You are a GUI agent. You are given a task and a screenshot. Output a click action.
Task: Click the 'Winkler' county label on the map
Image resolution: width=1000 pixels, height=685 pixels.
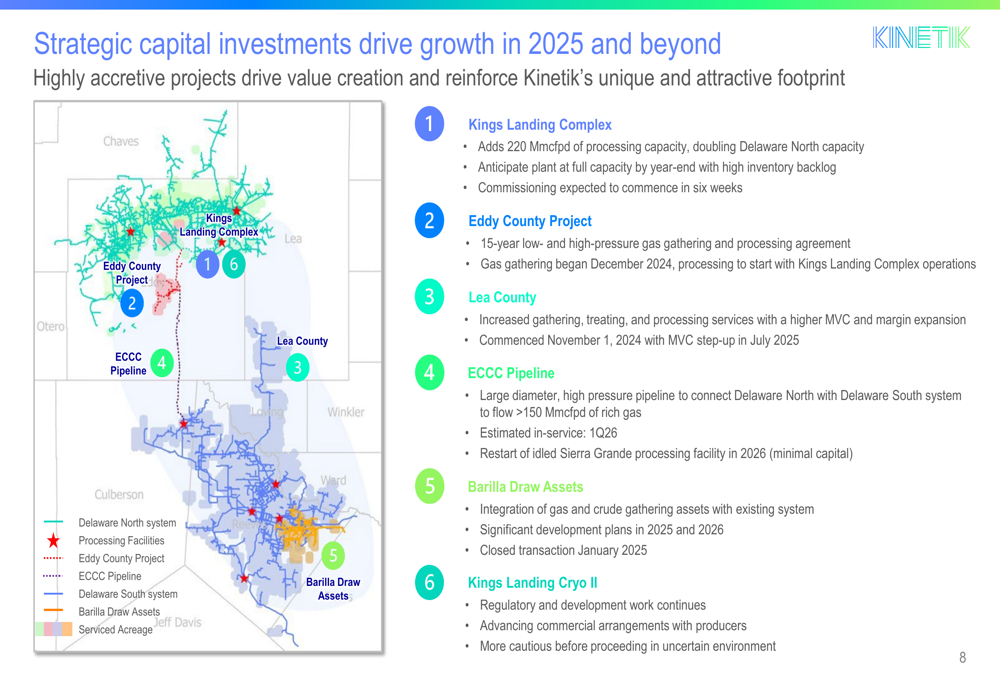(x=346, y=412)
